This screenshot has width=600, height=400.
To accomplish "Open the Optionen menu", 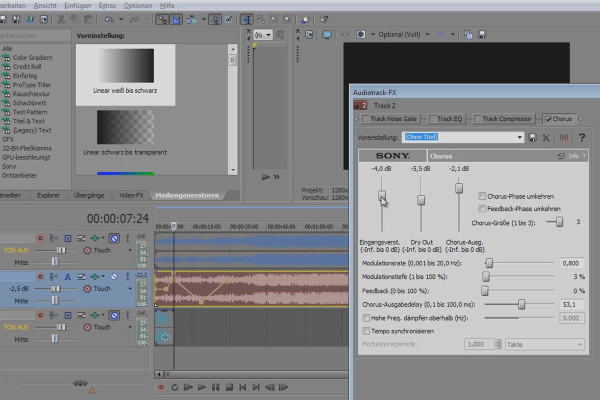I will (x=138, y=6).
